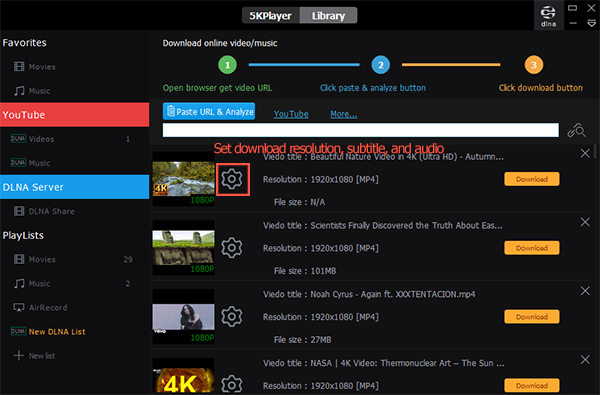Click the URL input field

click(x=360, y=130)
